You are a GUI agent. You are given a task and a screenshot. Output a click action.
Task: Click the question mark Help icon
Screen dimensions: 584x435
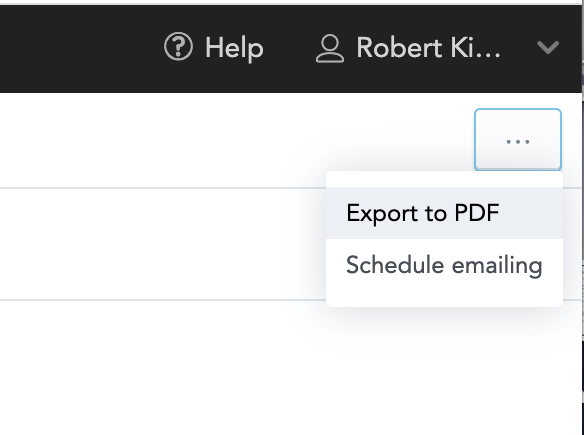click(178, 47)
